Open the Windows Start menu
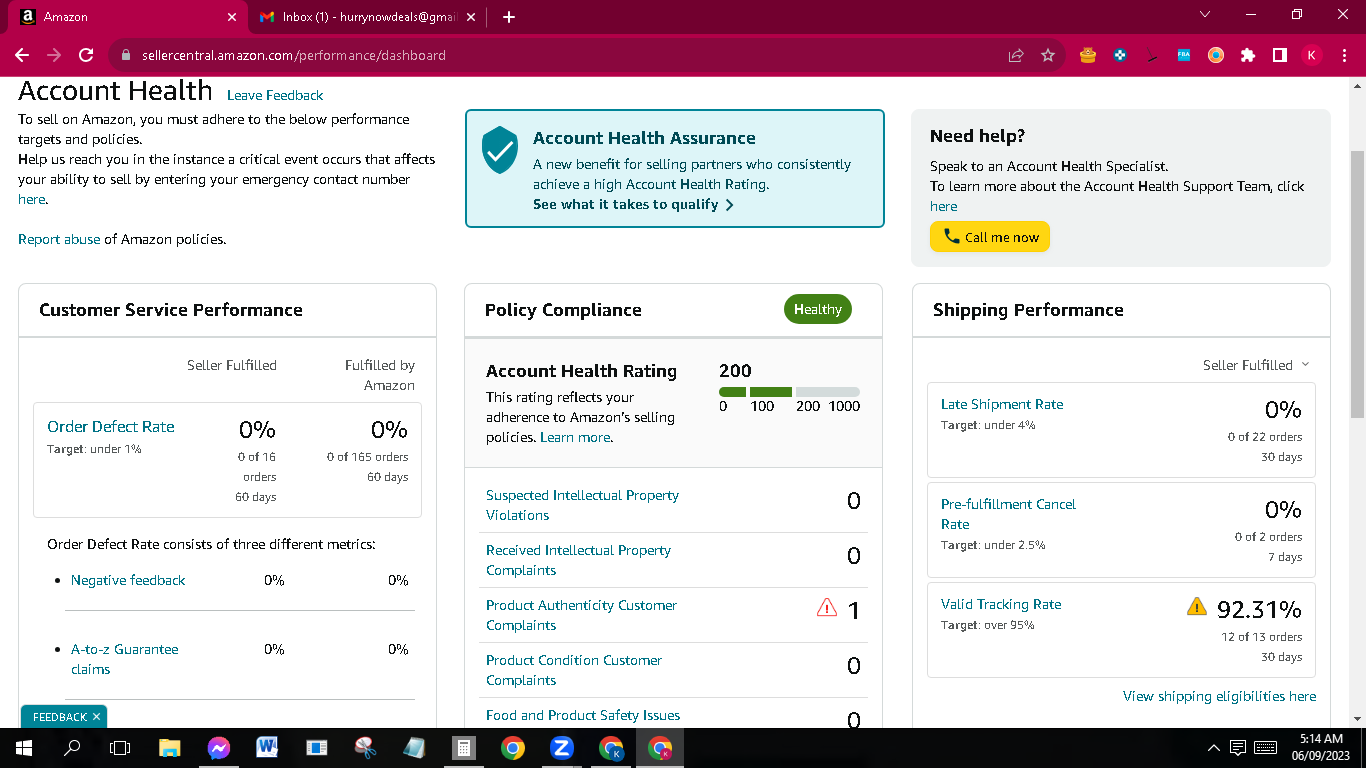The image size is (1366, 768). click(x=23, y=748)
